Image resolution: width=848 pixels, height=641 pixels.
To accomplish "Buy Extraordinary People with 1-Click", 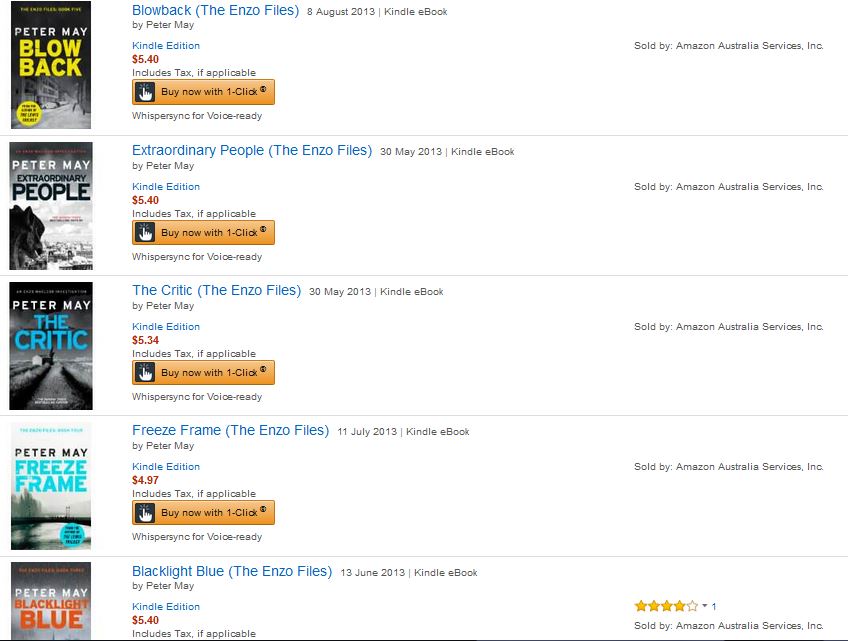I will click(x=203, y=233).
